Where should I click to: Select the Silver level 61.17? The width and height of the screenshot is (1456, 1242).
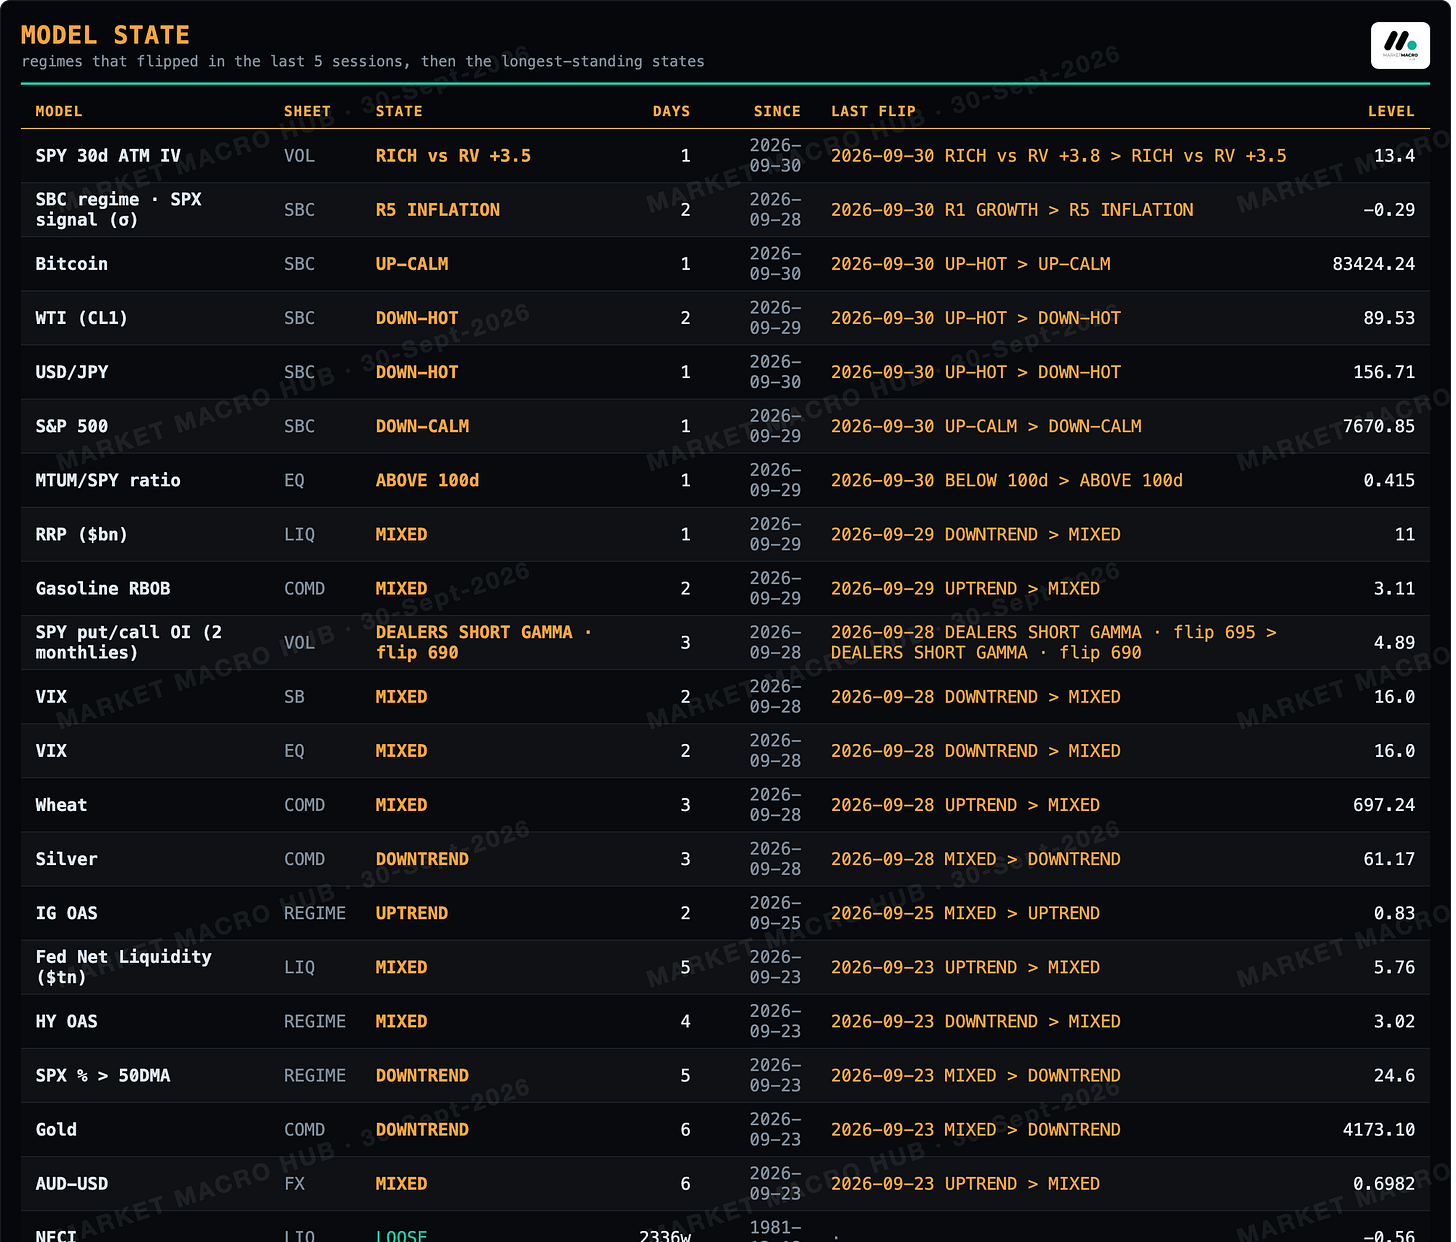[x=1389, y=859]
